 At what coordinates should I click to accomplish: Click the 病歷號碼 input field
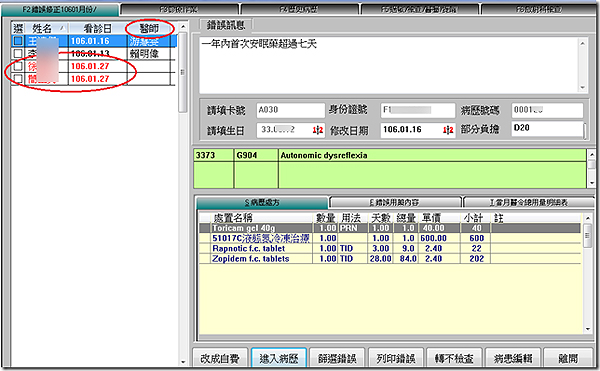tap(547, 110)
